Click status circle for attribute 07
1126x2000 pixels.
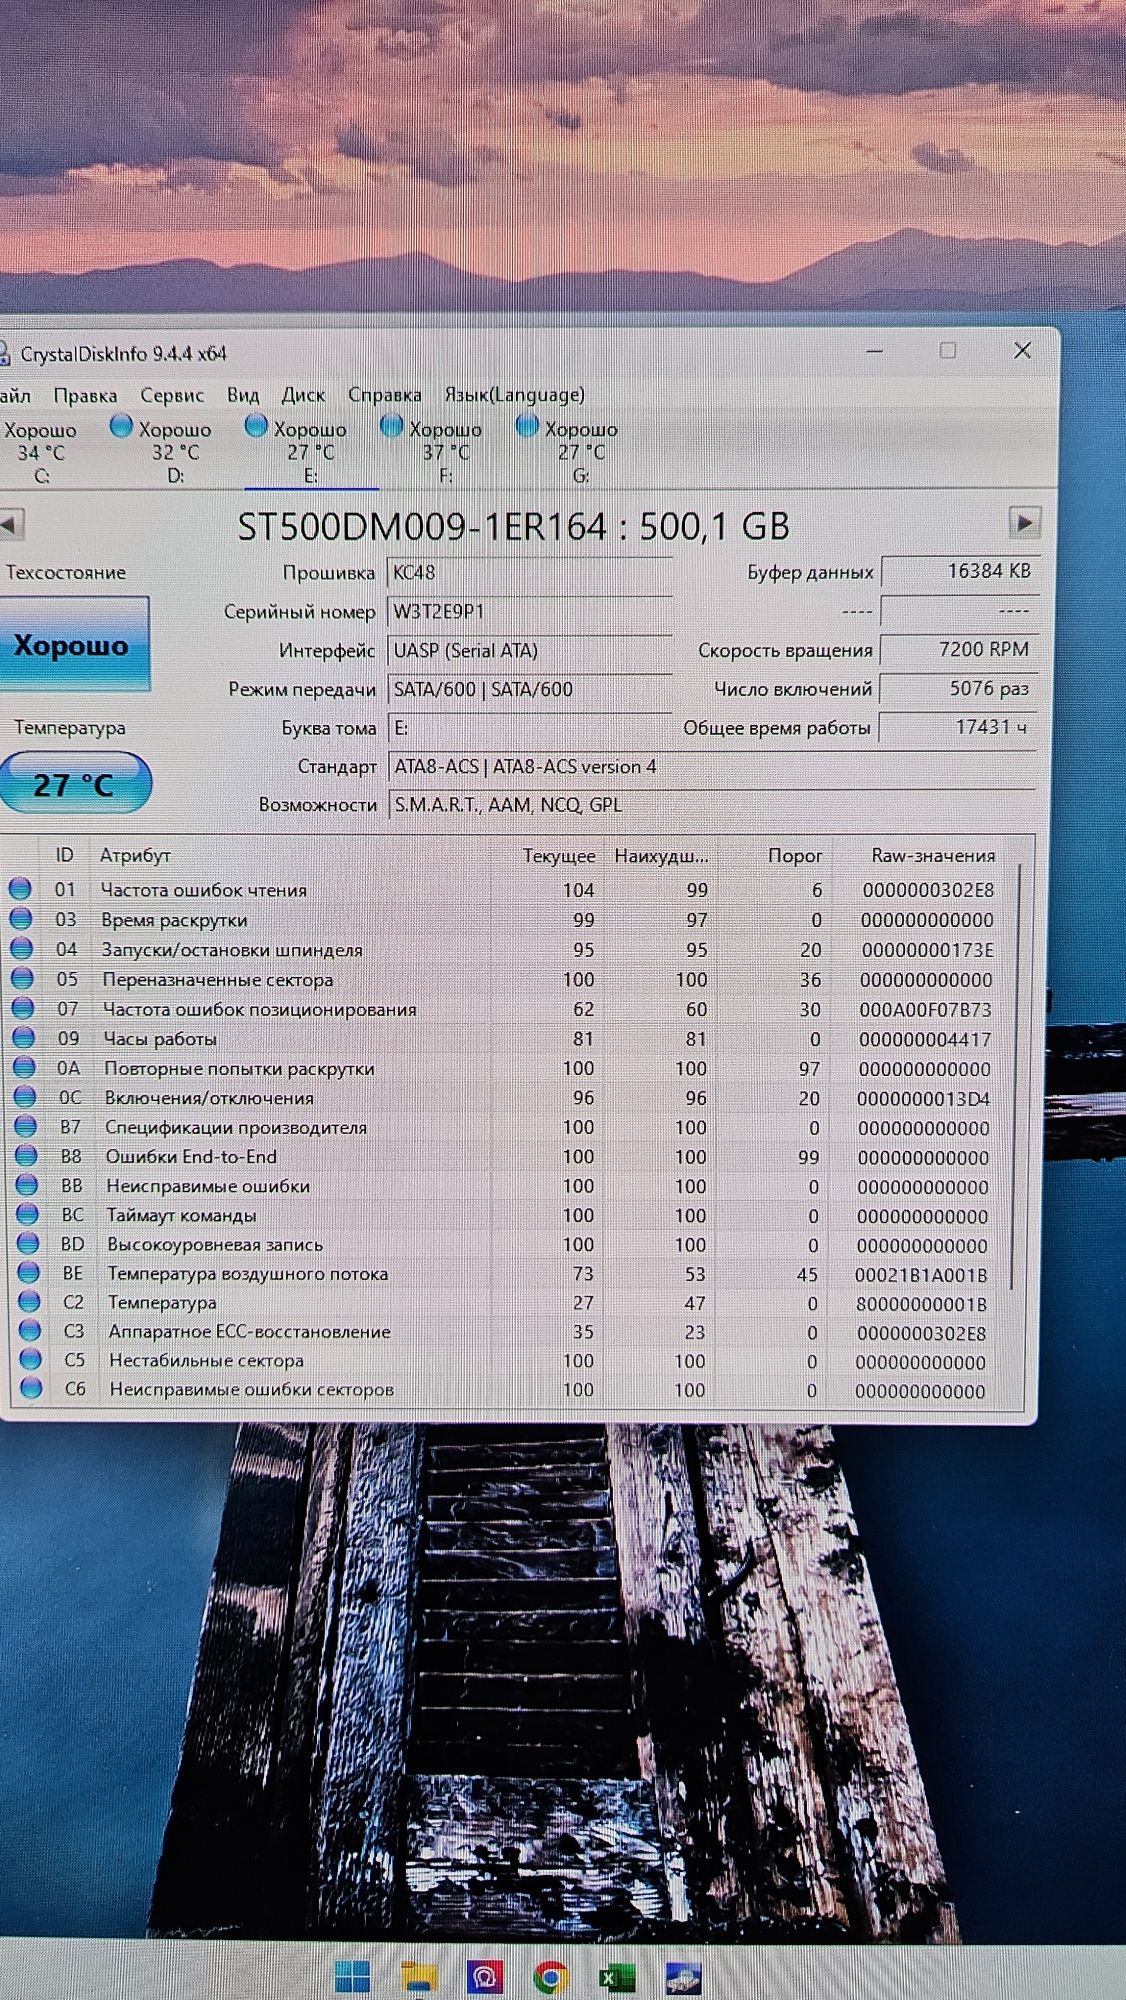pos(23,1008)
